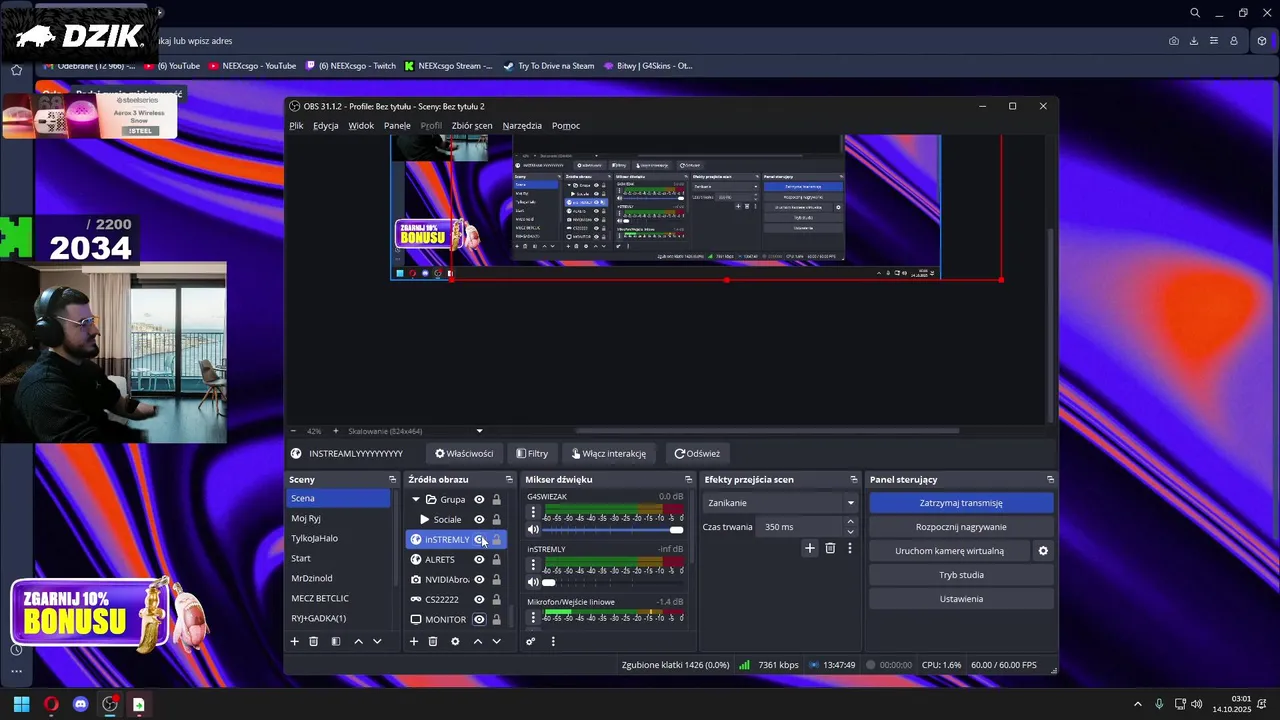Screen dimensions: 1280x720
Task: Mute the inSTREMLY audio source
Action: [533, 582]
